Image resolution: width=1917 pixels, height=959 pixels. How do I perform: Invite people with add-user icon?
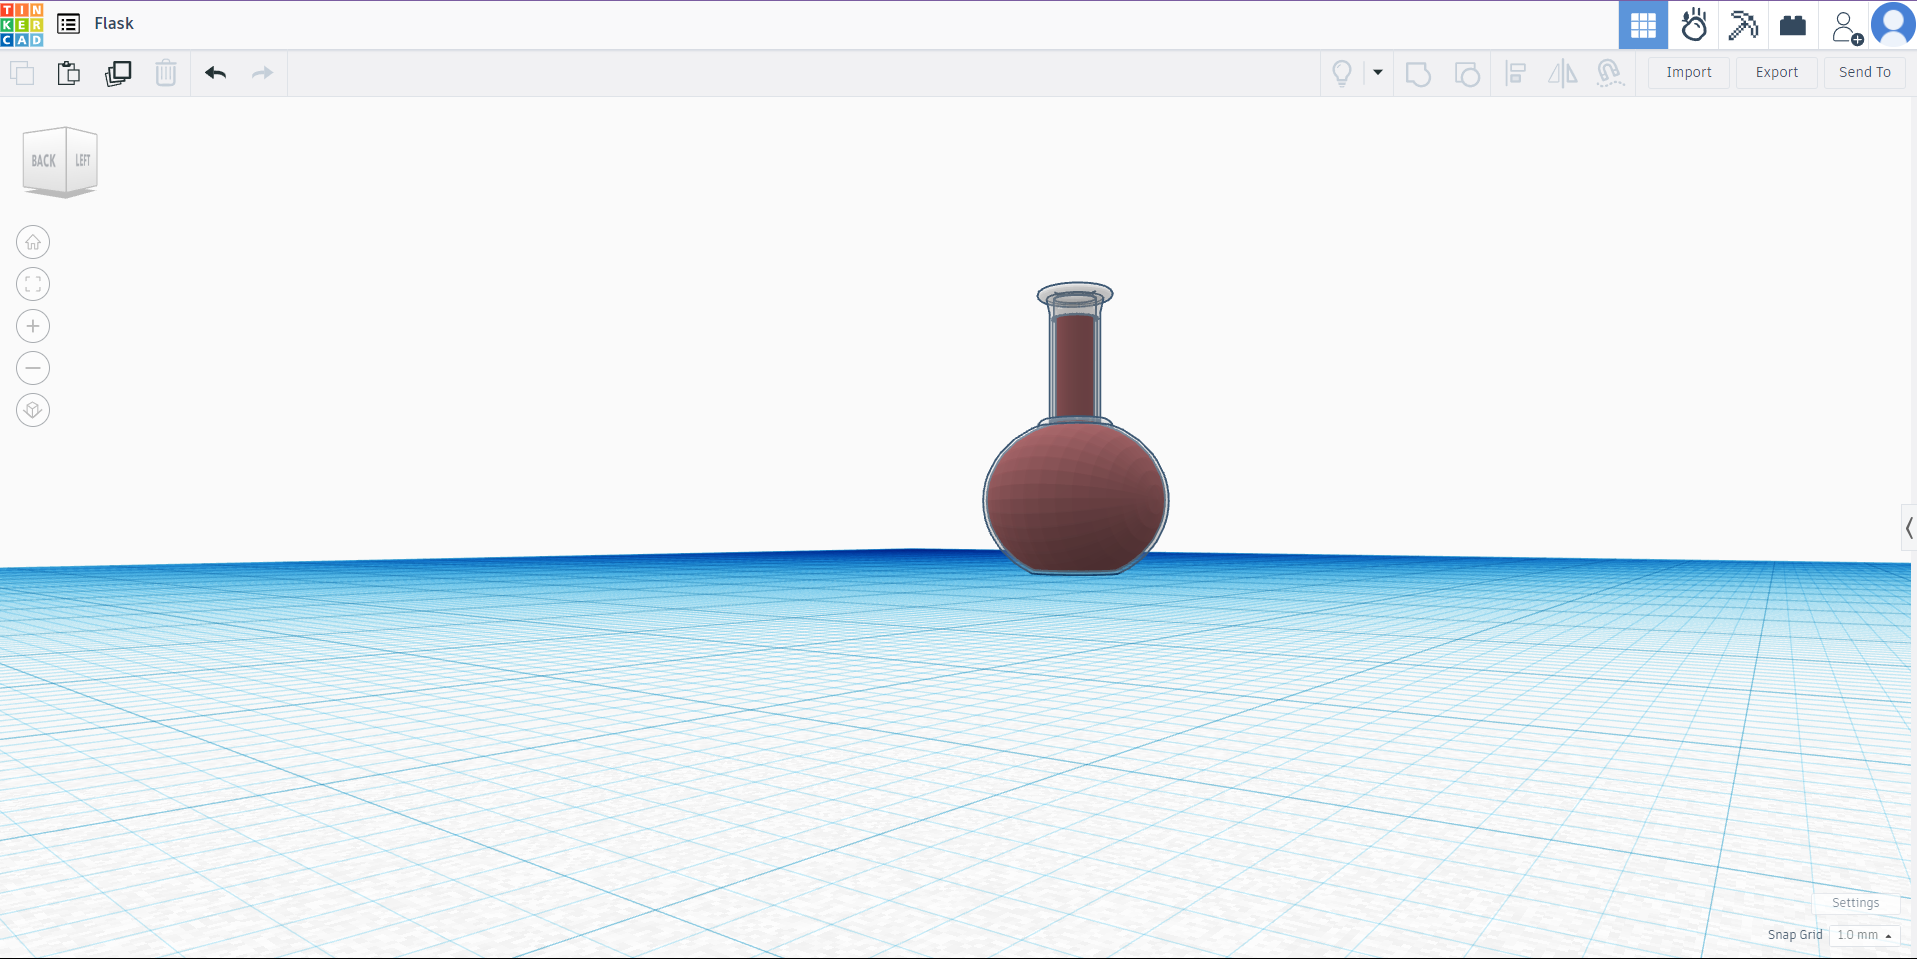[x=1845, y=27]
